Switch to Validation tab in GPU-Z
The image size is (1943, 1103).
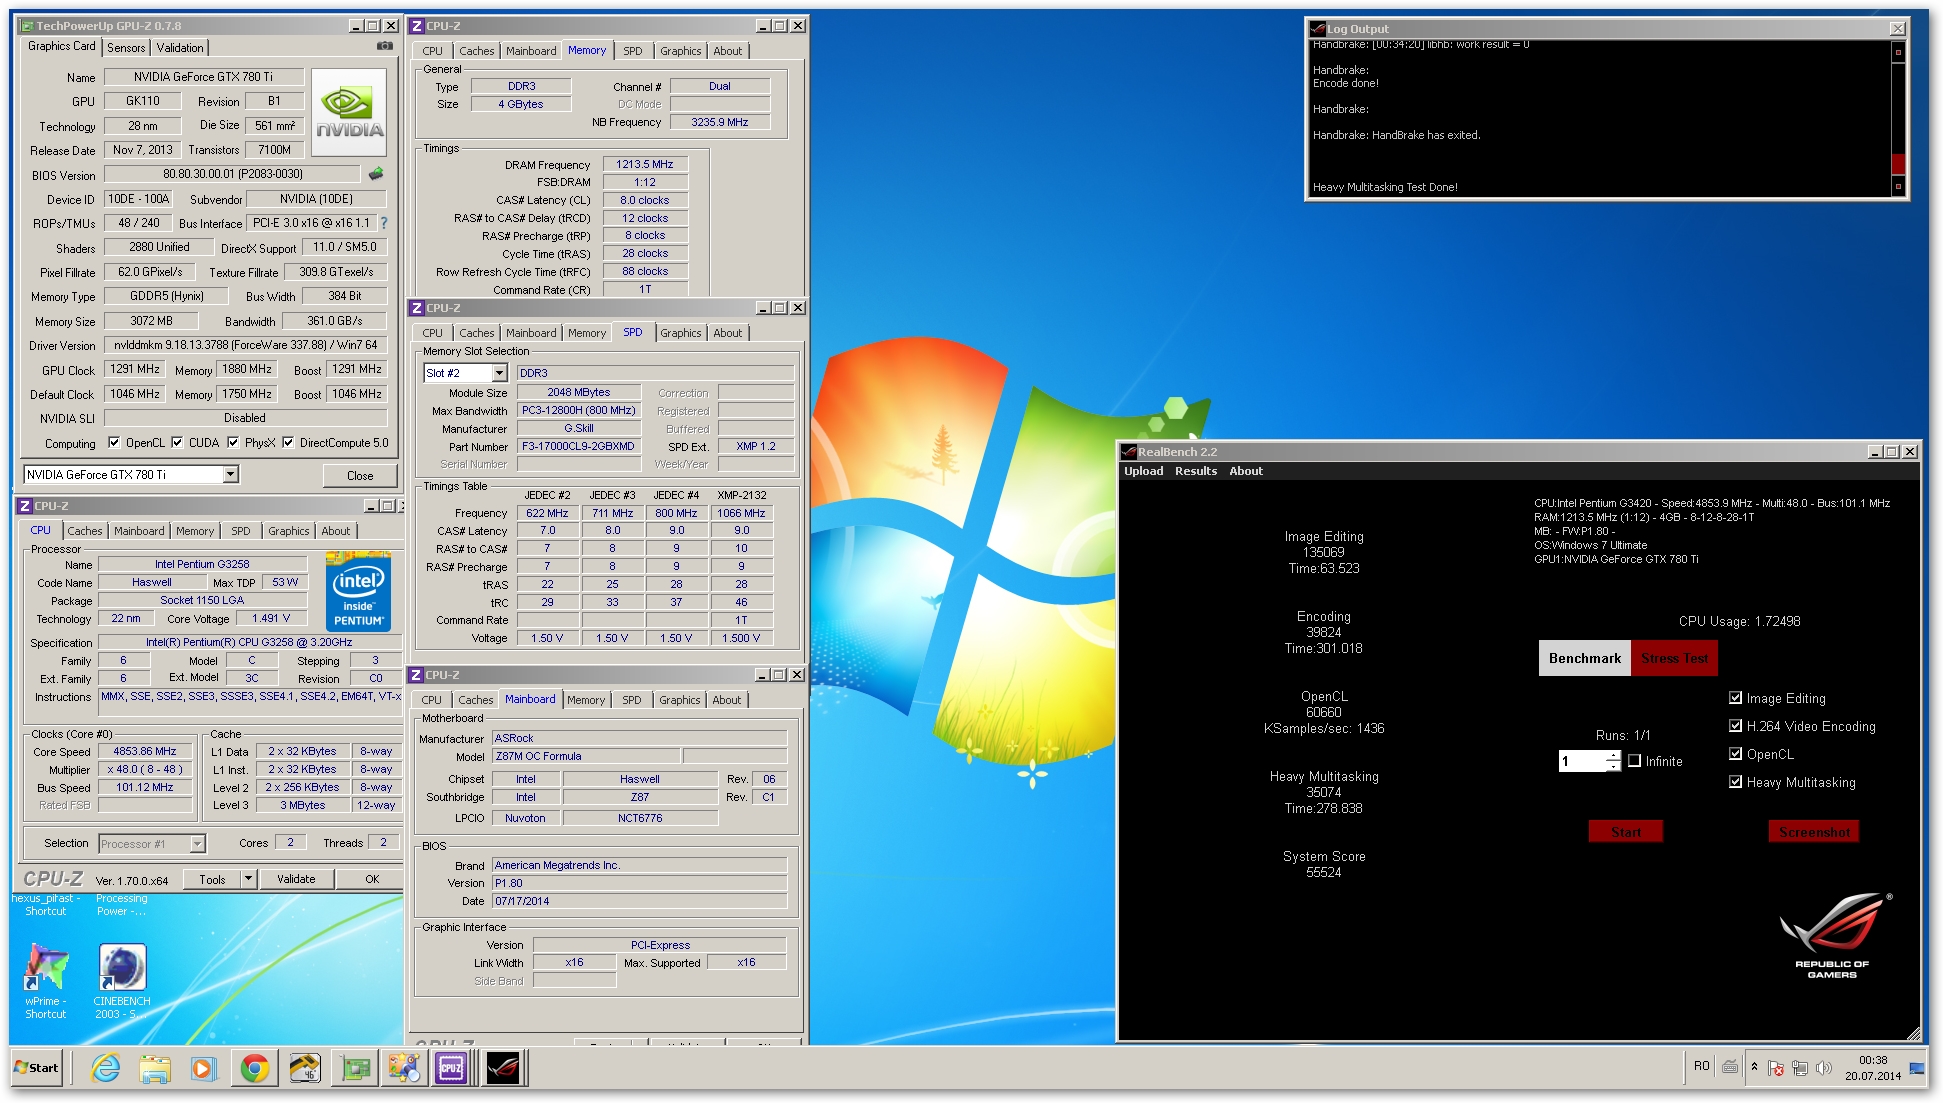click(x=180, y=47)
